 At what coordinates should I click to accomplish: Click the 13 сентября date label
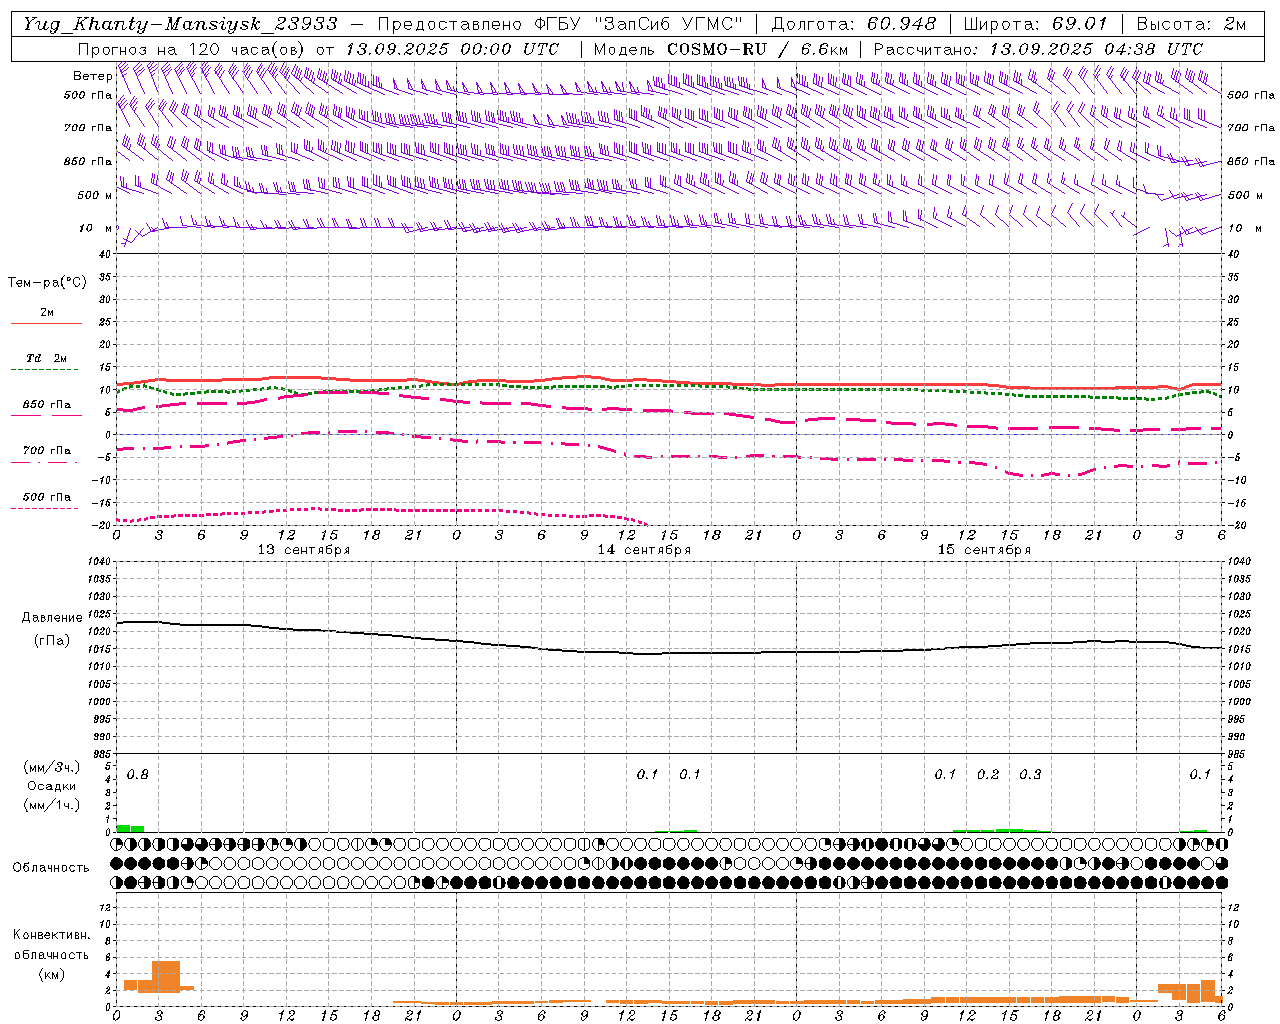point(304,549)
